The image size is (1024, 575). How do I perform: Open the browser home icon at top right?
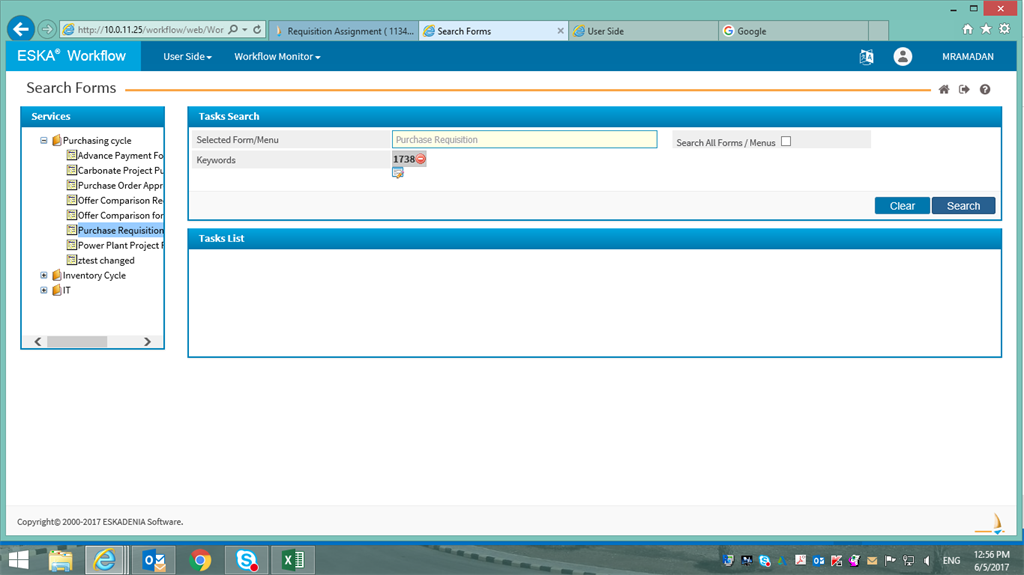coord(968,29)
